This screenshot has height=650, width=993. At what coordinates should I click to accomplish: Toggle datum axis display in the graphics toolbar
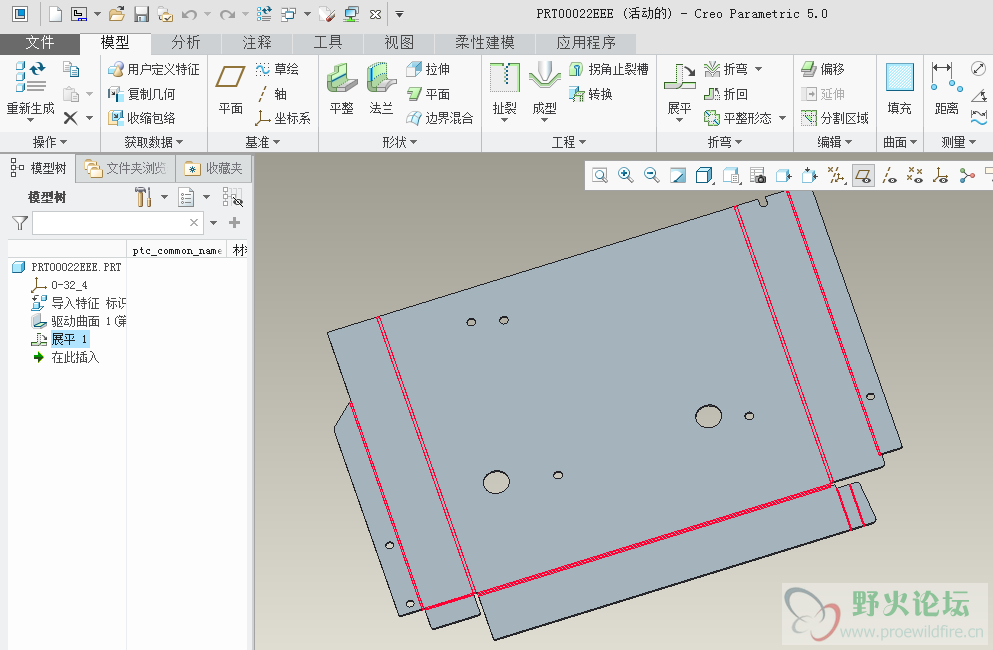pyautogui.click(x=889, y=175)
